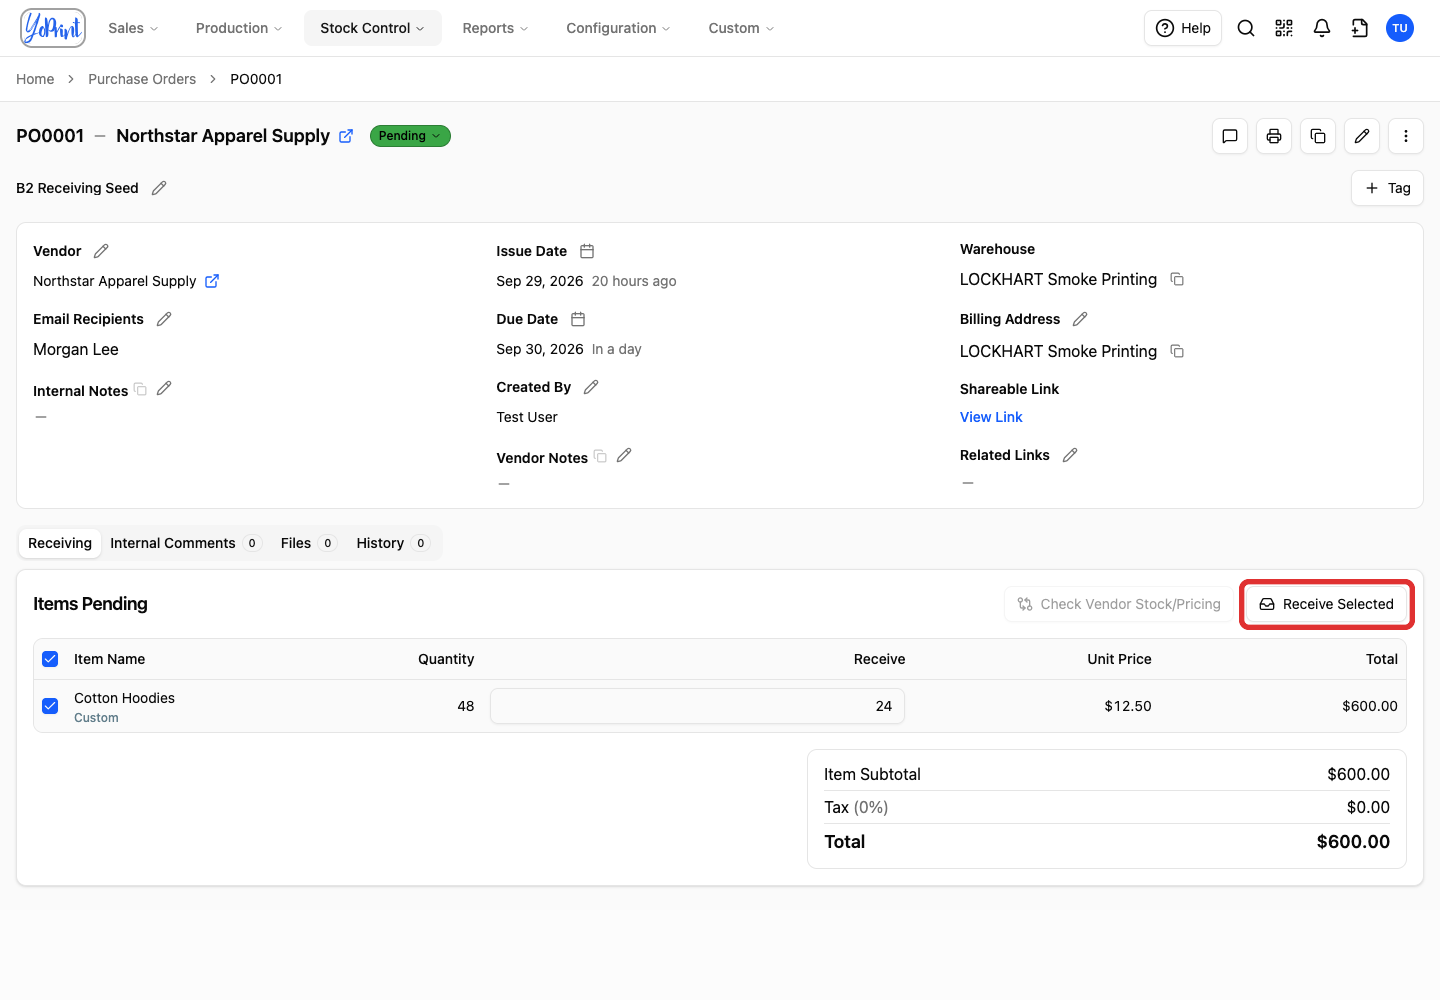Click the Receive quantity field for Cotton Hoodies

tap(697, 706)
